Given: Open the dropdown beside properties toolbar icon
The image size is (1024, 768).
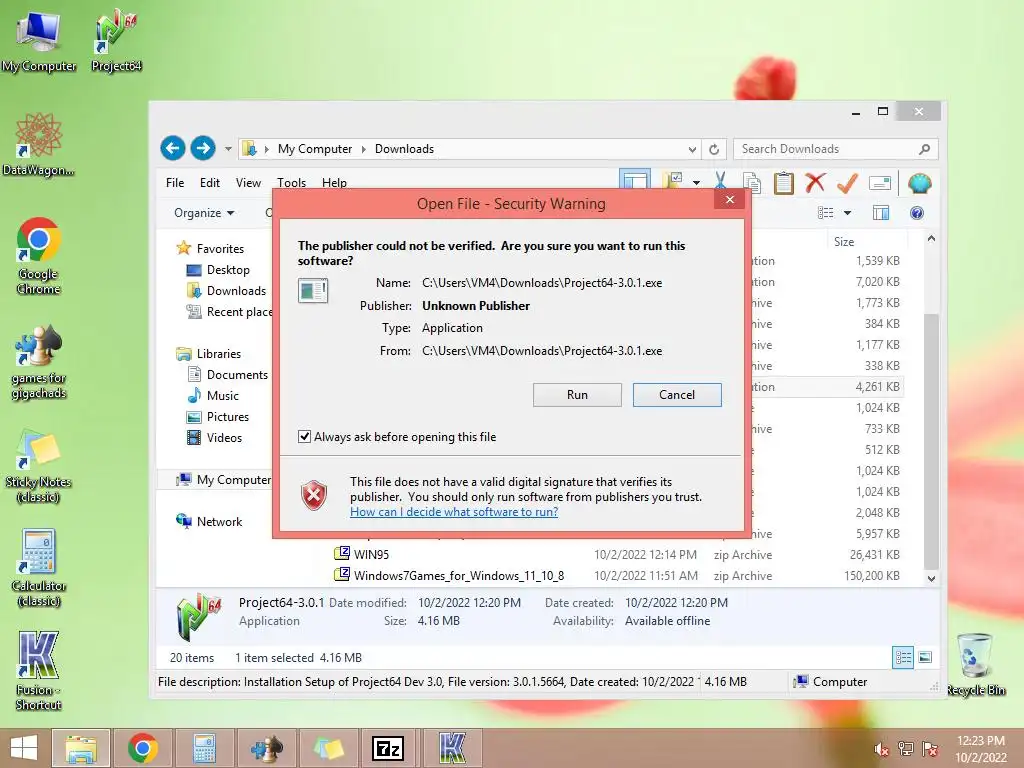Looking at the screenshot, I should tap(696, 183).
